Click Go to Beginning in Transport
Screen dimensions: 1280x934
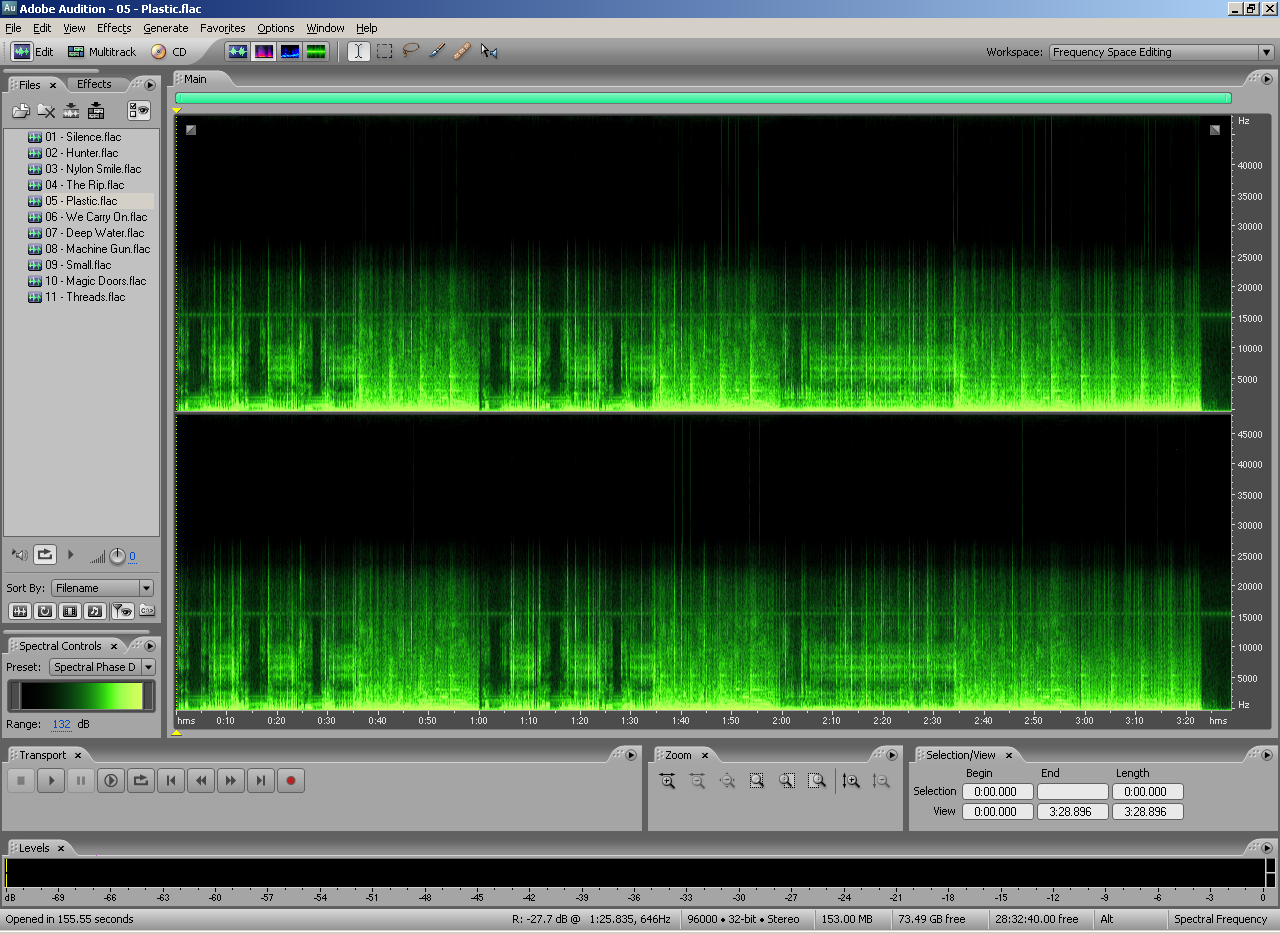(171, 781)
